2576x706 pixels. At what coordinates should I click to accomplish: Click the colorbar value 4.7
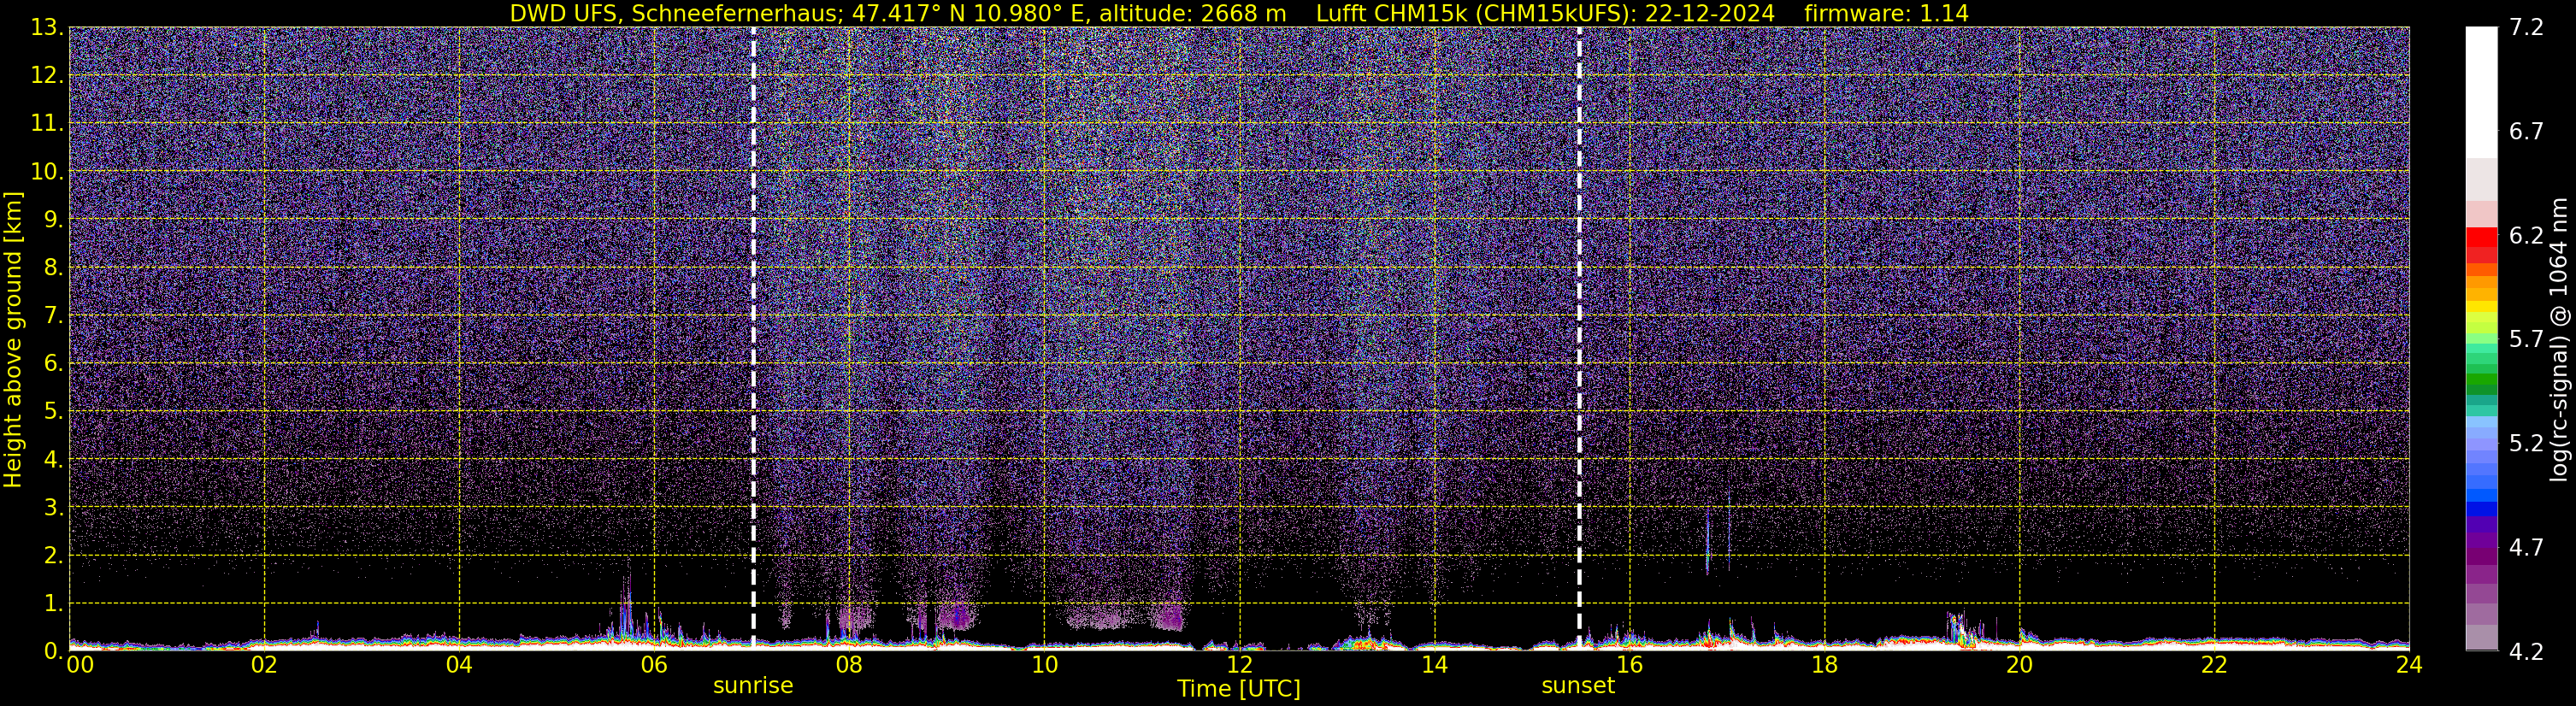tap(2526, 548)
